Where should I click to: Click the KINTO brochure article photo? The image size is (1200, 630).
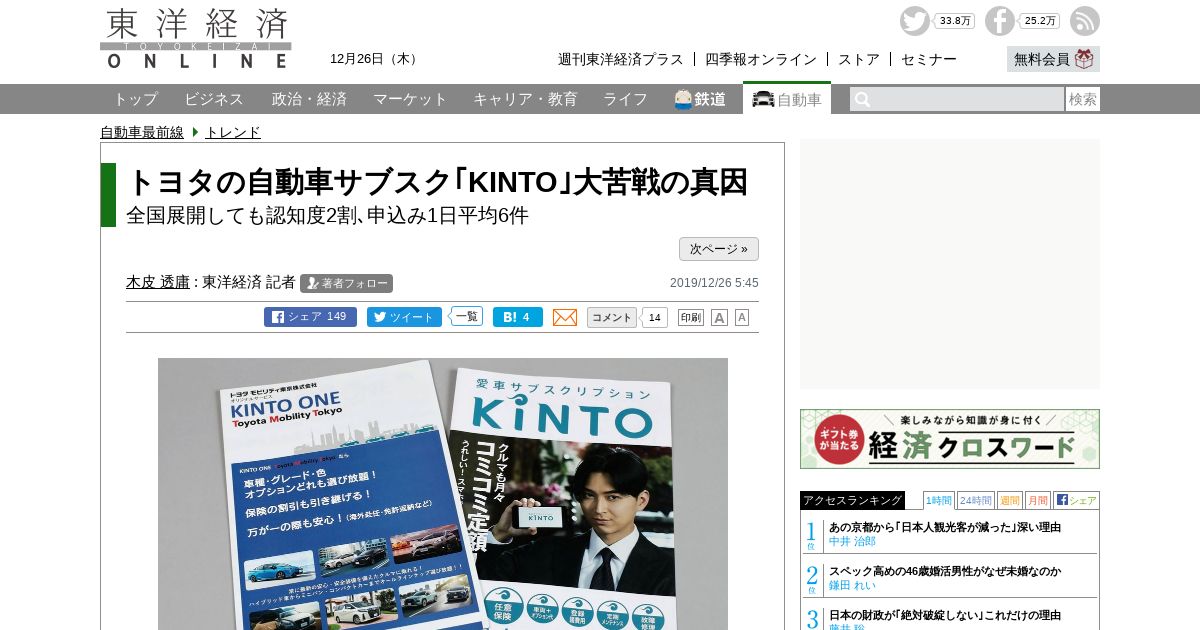[443, 494]
